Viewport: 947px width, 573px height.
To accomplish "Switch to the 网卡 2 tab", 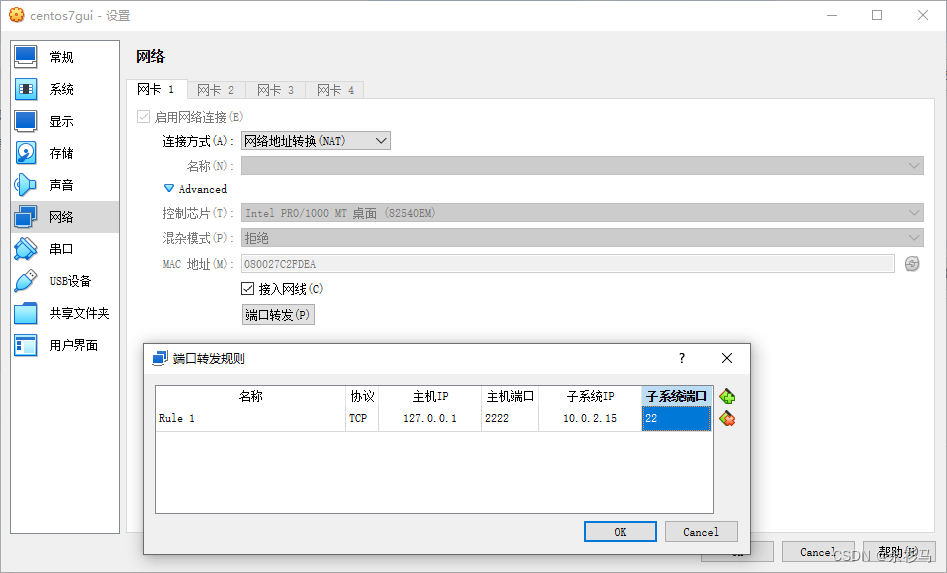I will 215,90.
